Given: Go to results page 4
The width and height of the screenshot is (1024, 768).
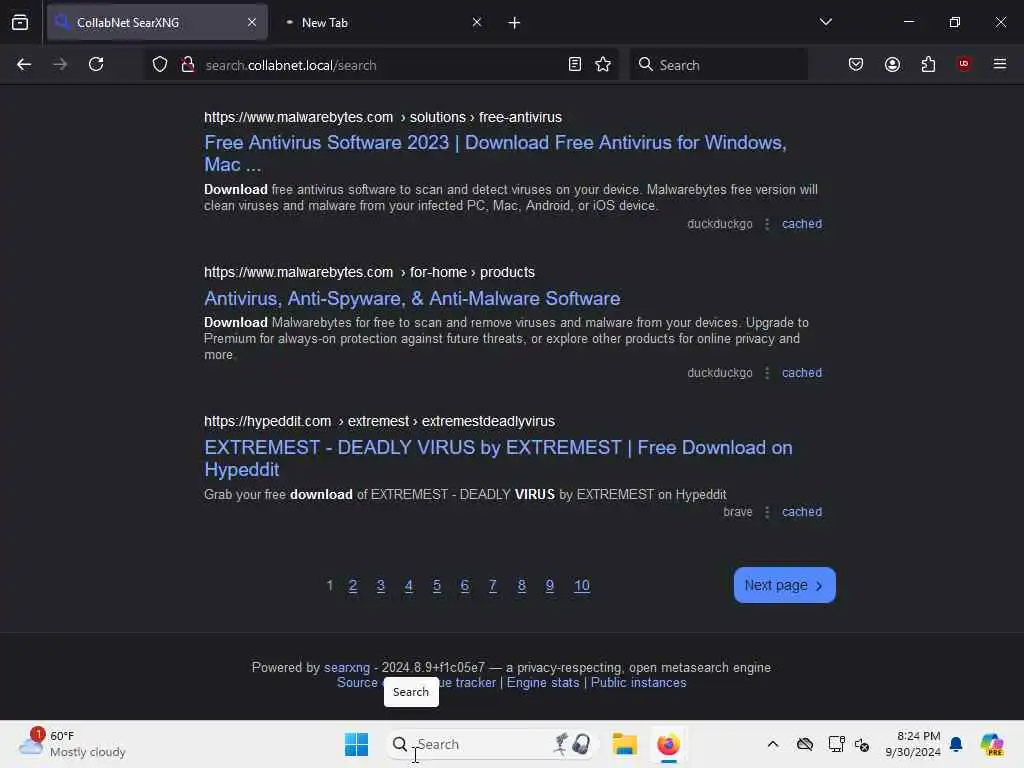Looking at the screenshot, I should click(409, 586).
